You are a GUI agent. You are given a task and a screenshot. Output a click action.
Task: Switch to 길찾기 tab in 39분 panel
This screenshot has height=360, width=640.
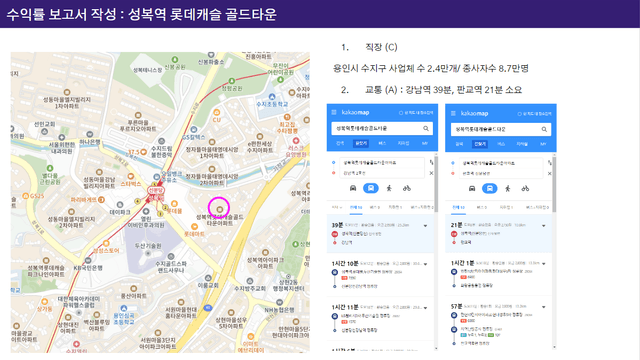click(361, 143)
